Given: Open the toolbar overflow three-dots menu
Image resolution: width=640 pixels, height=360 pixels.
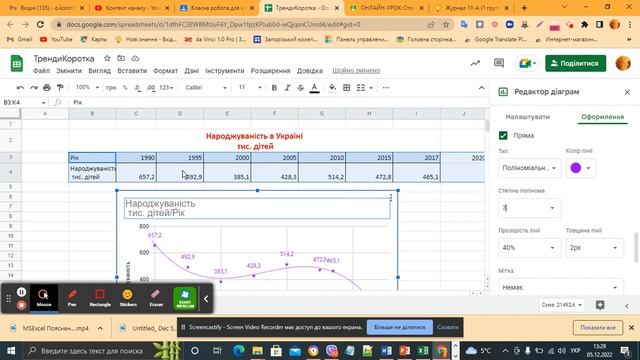Looking at the screenshot, I should click(x=386, y=88).
